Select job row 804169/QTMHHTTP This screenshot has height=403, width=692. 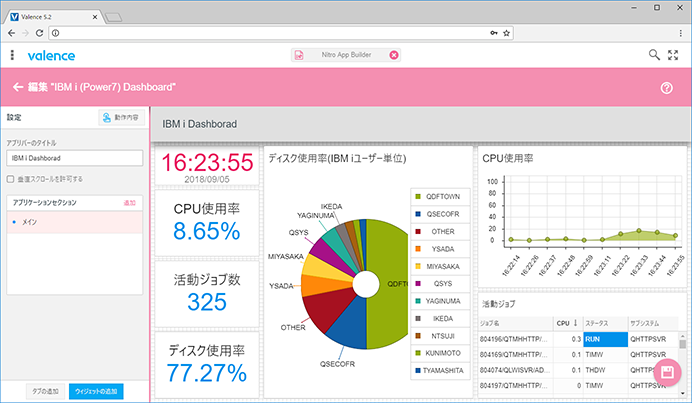[578, 355]
